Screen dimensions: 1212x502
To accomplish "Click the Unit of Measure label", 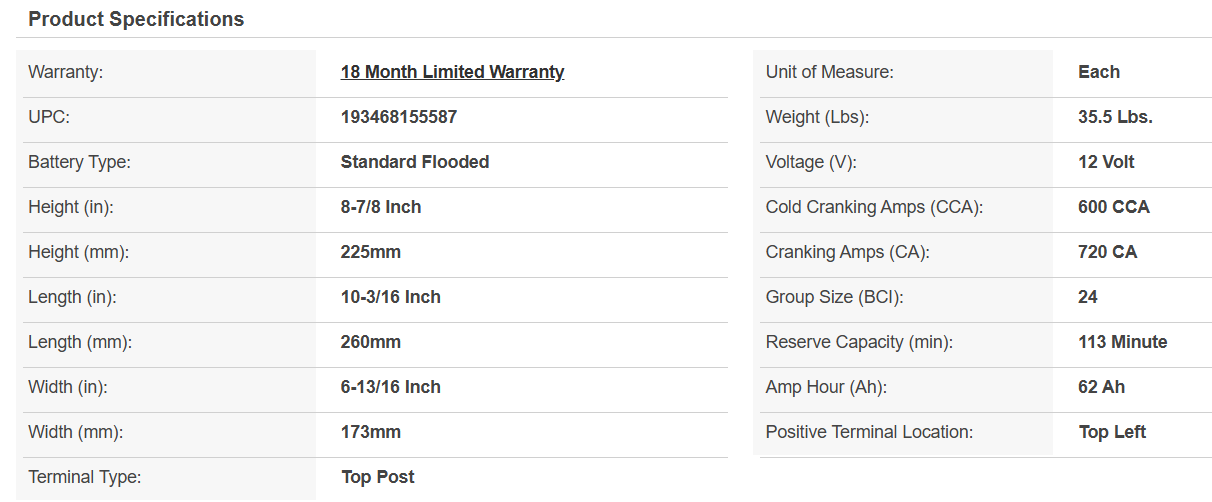I will point(829,72).
